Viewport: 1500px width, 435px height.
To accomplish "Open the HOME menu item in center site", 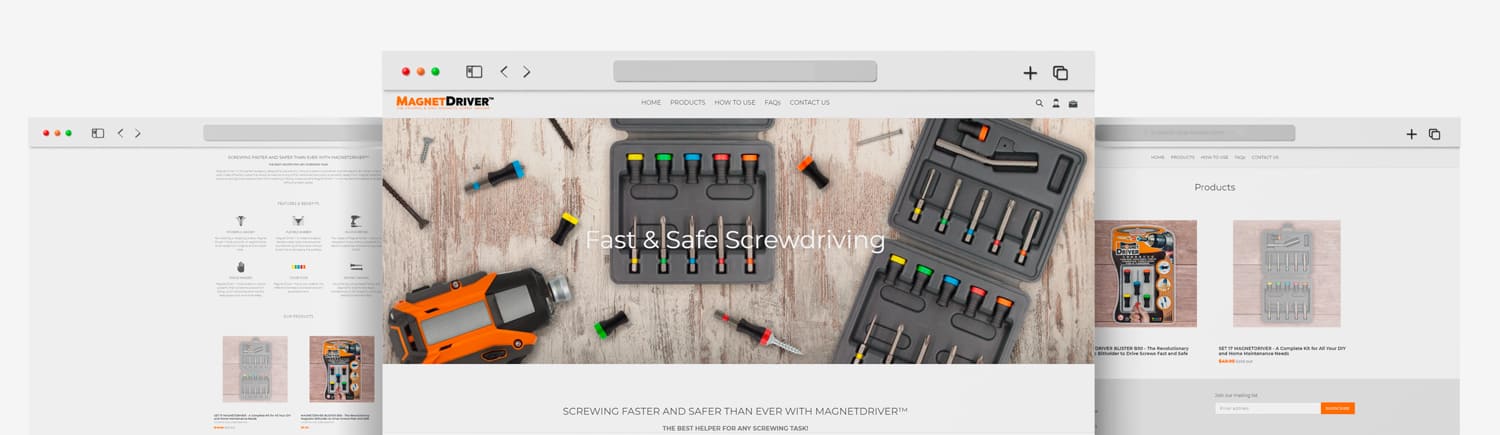I will point(651,102).
